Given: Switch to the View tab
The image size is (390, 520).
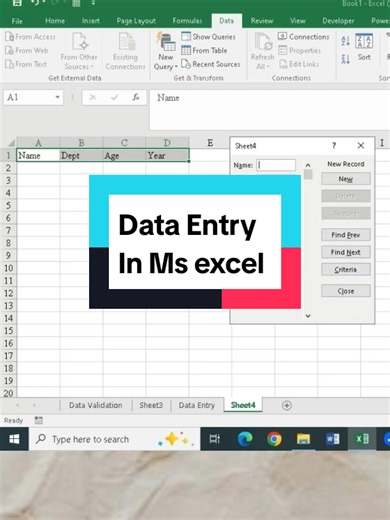Looking at the screenshot, I should [298, 21].
